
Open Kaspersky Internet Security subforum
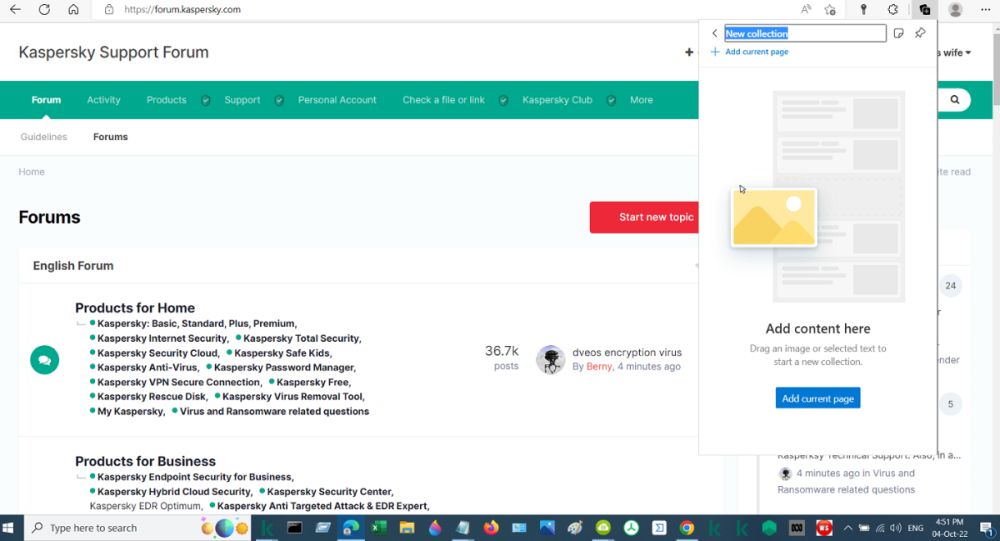click(163, 338)
